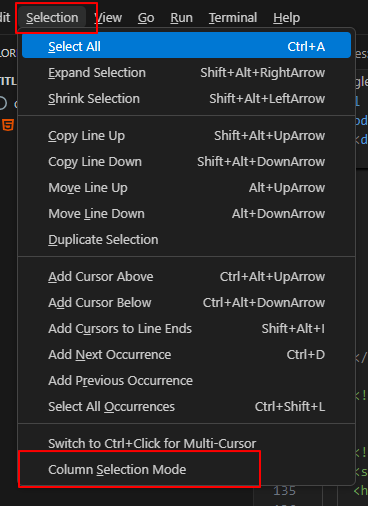368x506 pixels.
Task: Click the circle icon in the sidebar
Action: (3, 103)
